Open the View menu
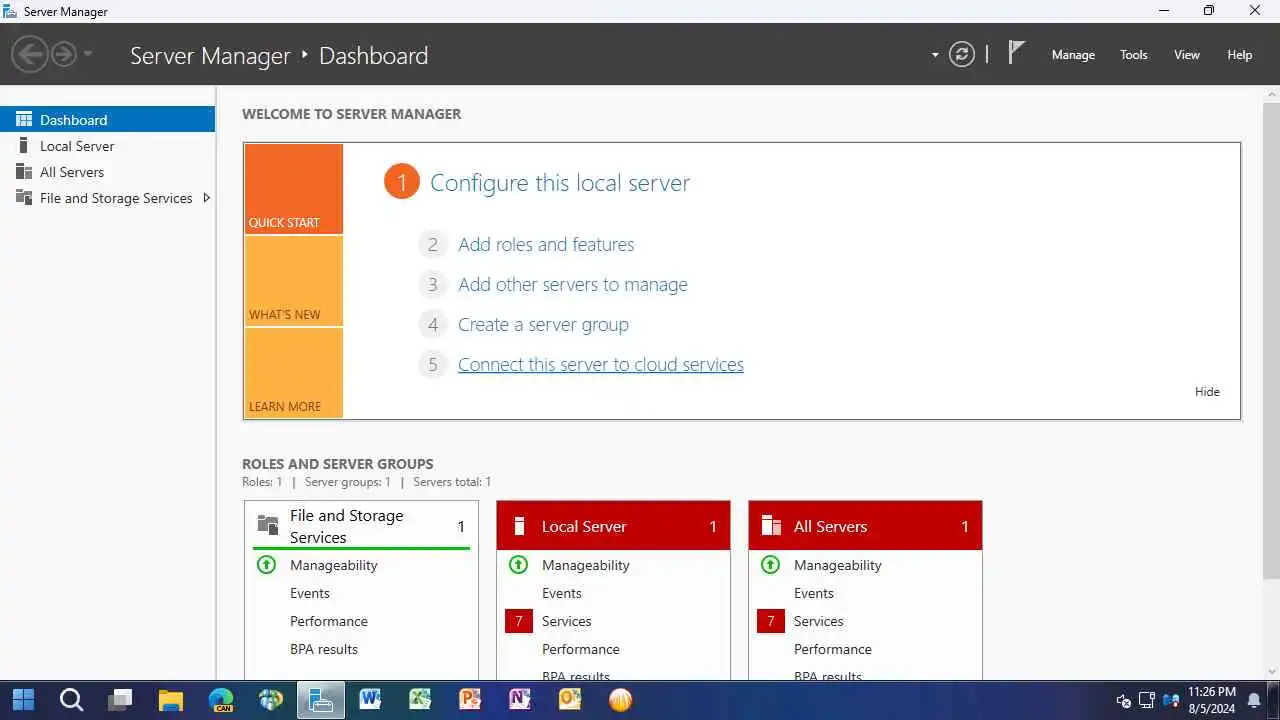Screen dimensions: 1280x720 pos(1187,55)
